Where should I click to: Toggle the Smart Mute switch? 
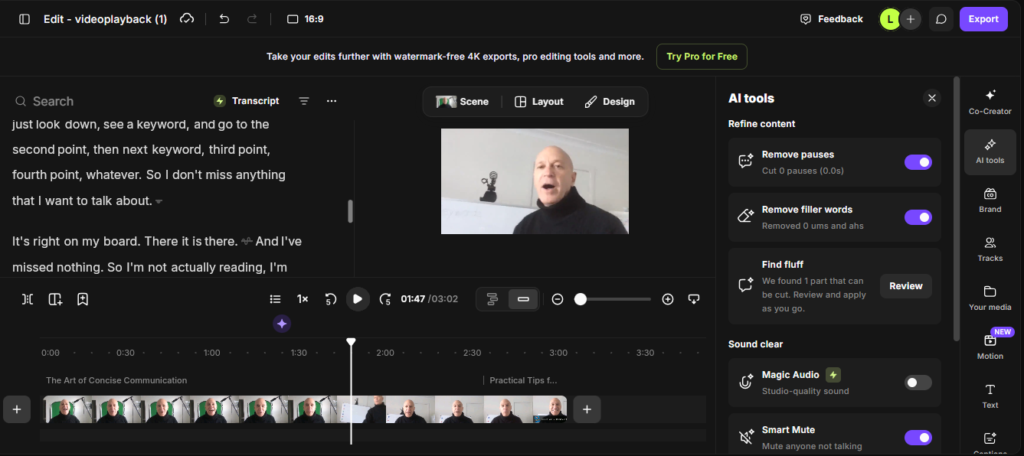[918, 438]
